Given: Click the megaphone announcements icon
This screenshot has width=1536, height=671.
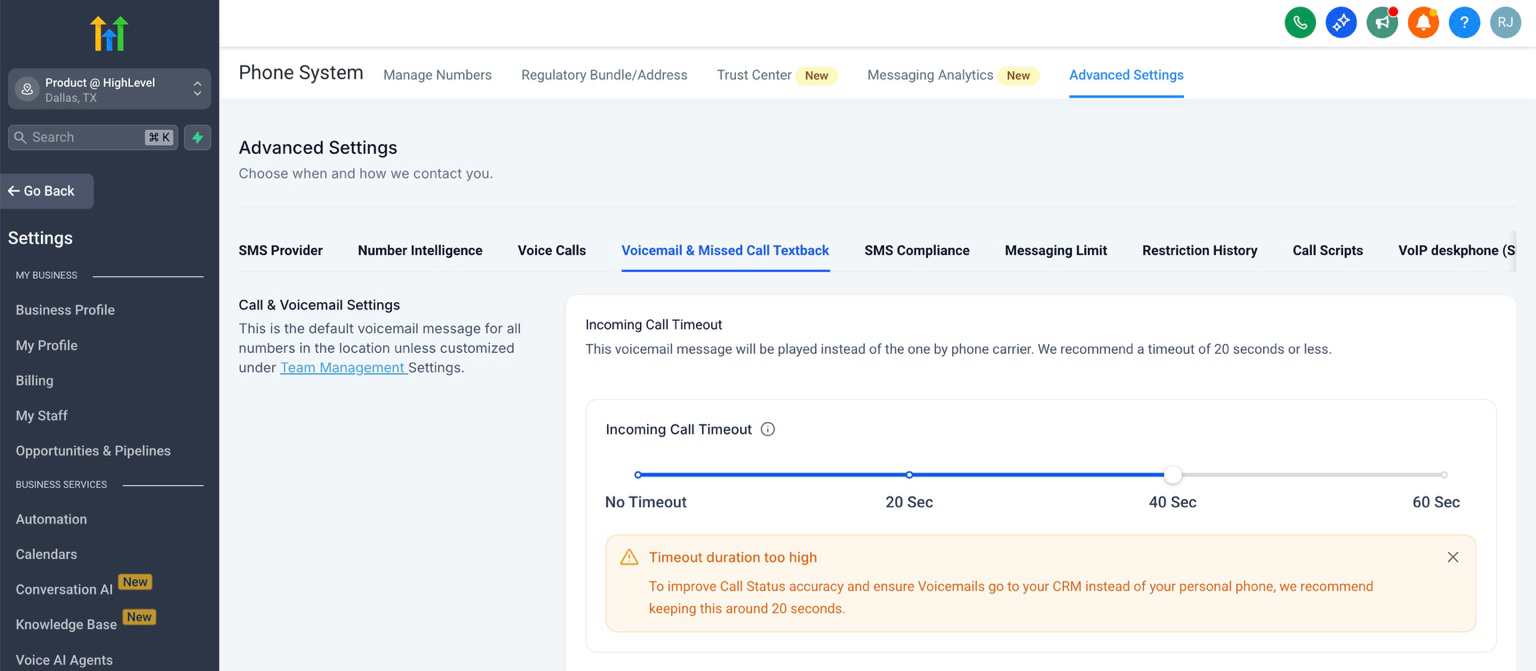Looking at the screenshot, I should pyautogui.click(x=1382, y=22).
